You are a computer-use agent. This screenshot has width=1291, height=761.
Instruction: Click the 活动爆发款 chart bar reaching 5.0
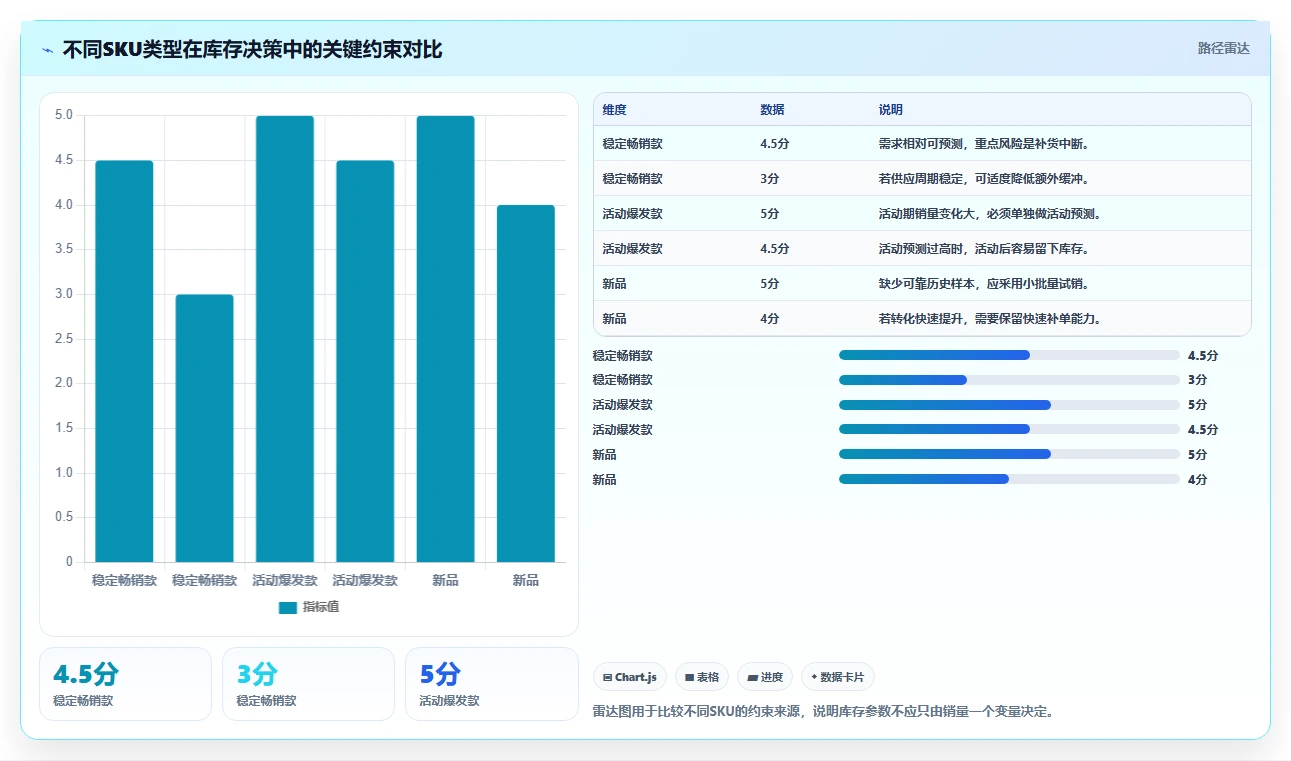[285, 339]
